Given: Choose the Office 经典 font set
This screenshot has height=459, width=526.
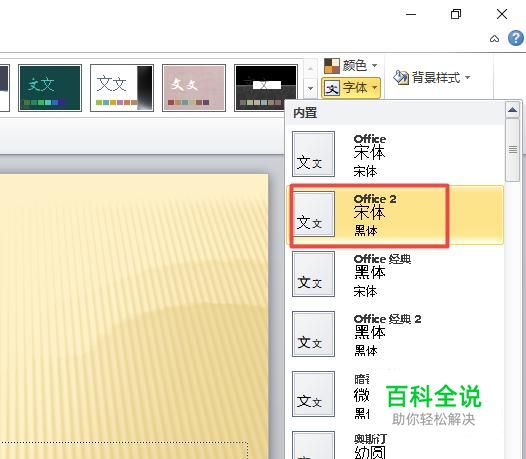Looking at the screenshot, I should (394, 274).
